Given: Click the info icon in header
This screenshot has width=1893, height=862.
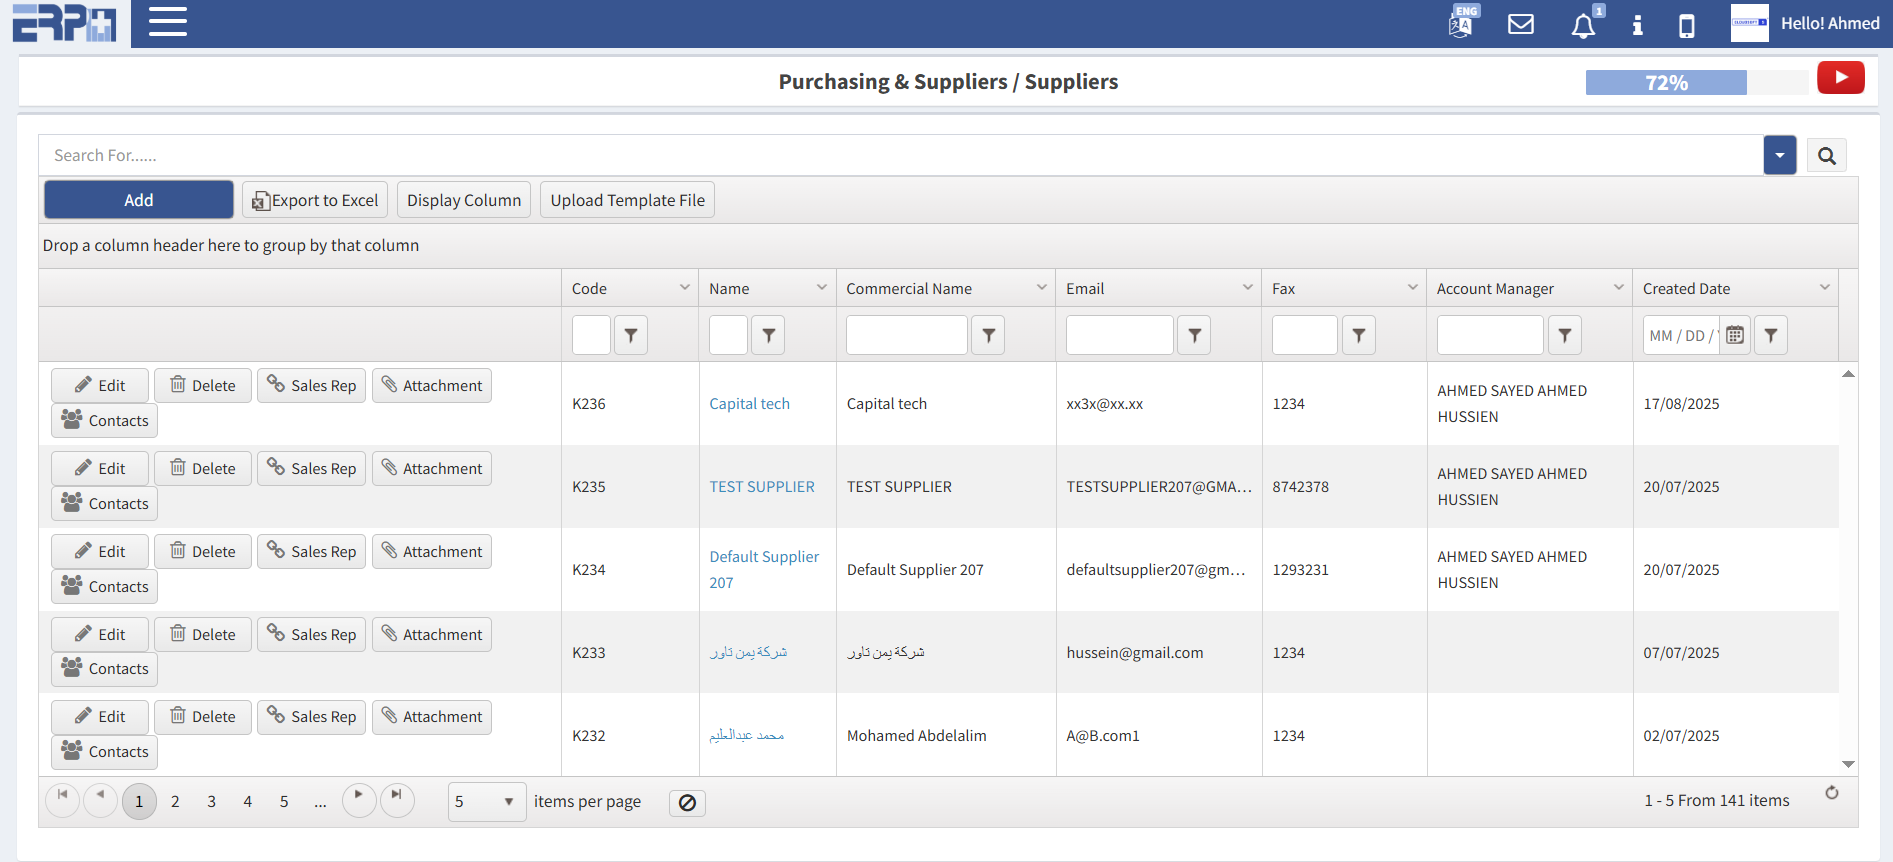Looking at the screenshot, I should pyautogui.click(x=1637, y=25).
